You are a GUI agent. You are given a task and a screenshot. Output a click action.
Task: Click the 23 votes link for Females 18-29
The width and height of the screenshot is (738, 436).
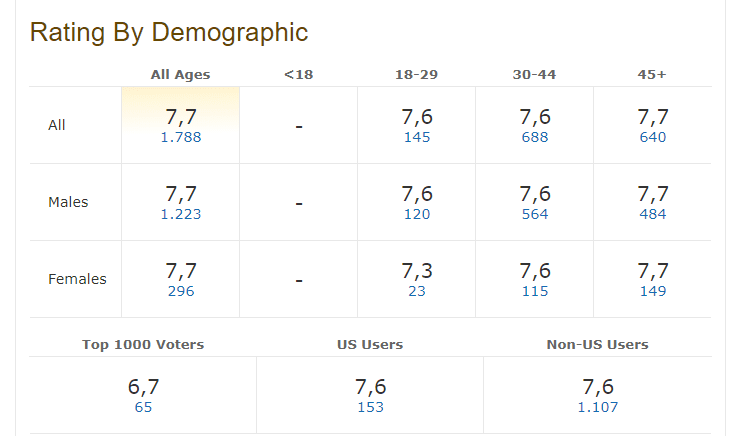click(417, 291)
